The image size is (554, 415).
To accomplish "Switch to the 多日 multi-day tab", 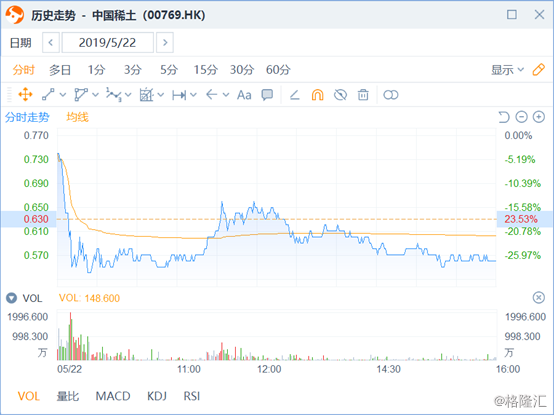I will pyautogui.click(x=60, y=70).
